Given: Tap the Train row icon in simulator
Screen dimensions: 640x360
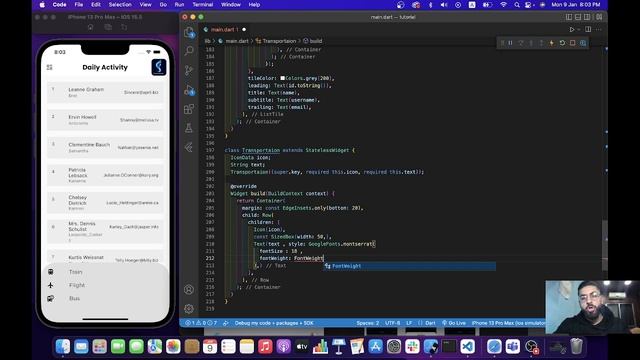Looking at the screenshot, I should pyautogui.click(x=51, y=272).
